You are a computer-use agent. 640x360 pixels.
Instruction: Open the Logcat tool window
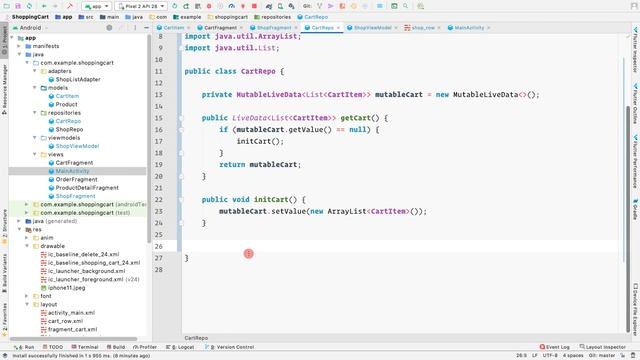click(180, 347)
